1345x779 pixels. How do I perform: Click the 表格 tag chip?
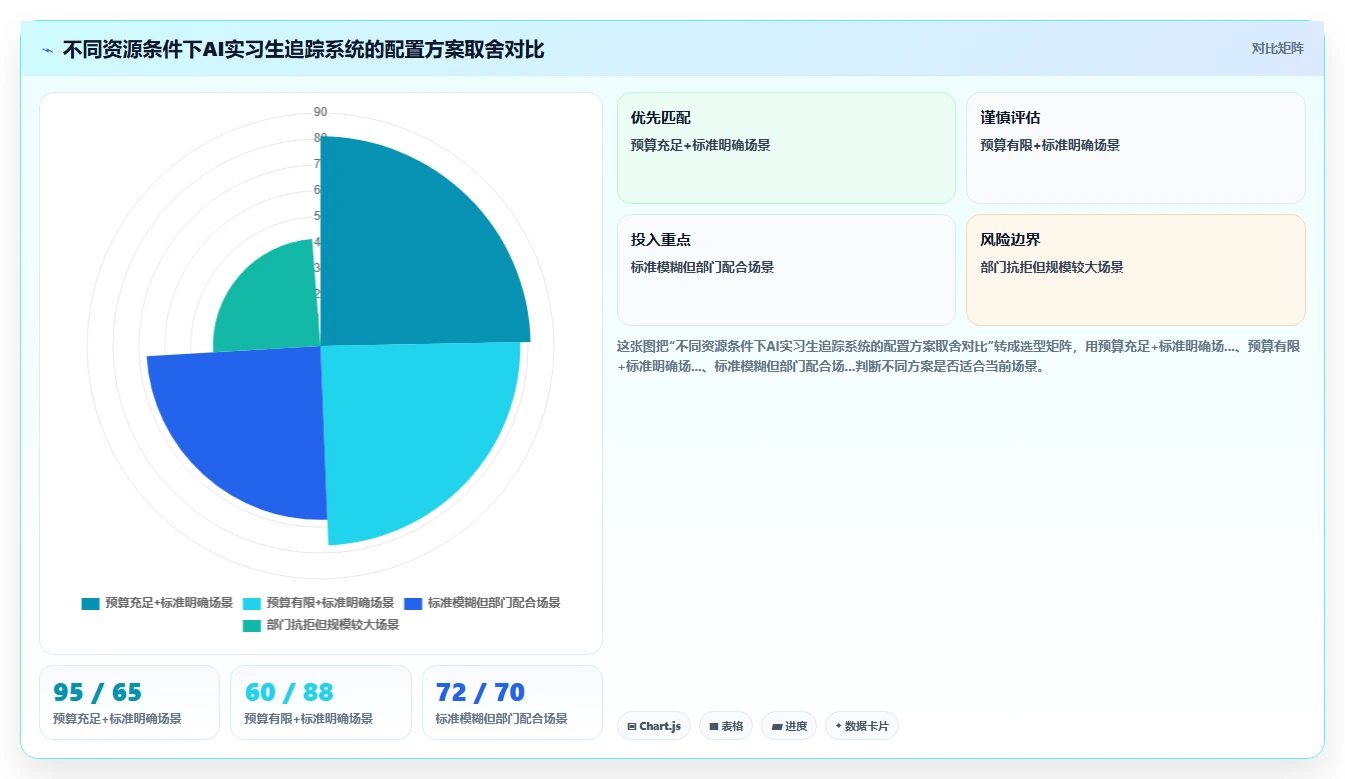pyautogui.click(x=726, y=726)
